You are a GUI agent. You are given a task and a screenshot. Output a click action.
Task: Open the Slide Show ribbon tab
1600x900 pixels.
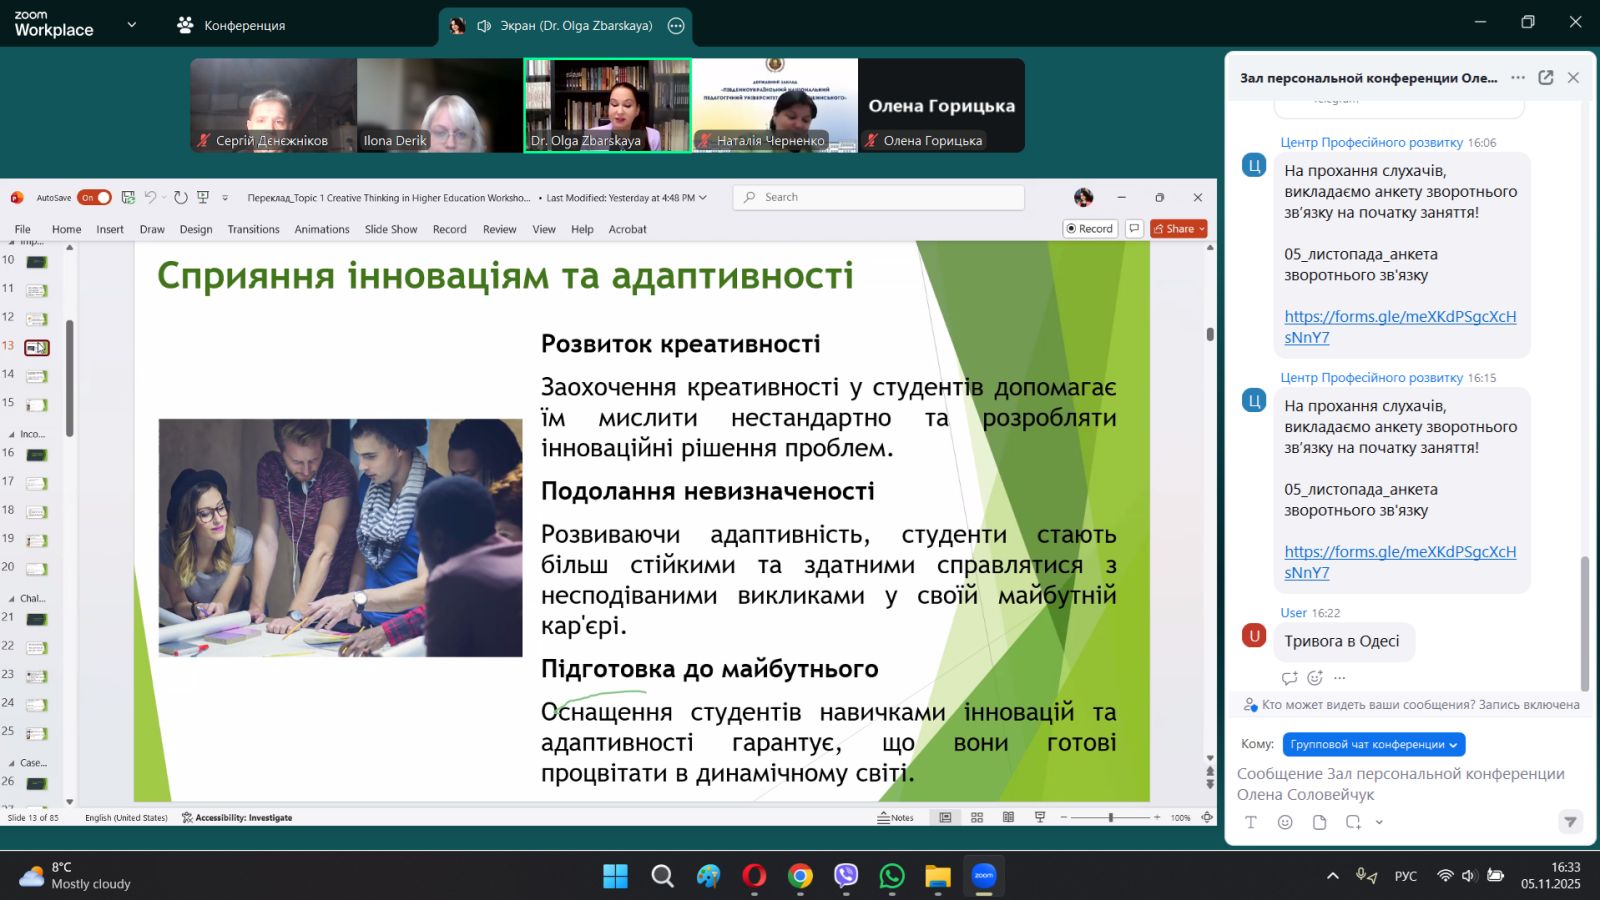390,229
